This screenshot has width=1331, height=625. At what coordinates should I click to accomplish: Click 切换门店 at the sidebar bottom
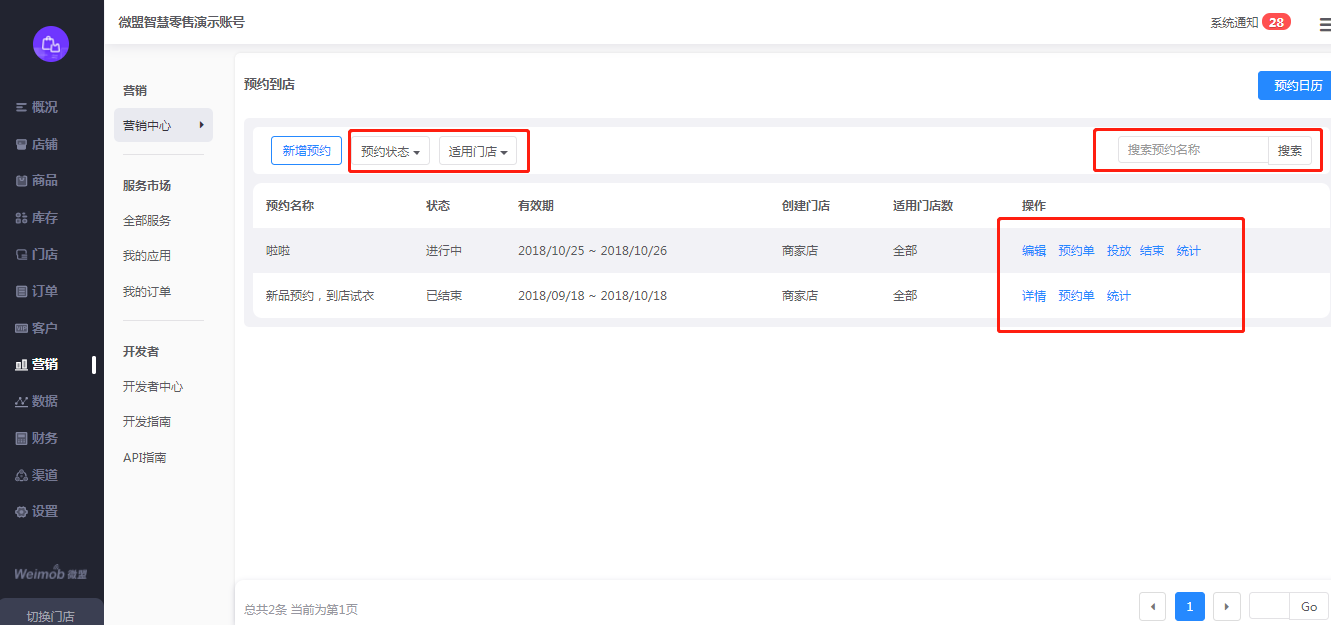tap(51, 615)
